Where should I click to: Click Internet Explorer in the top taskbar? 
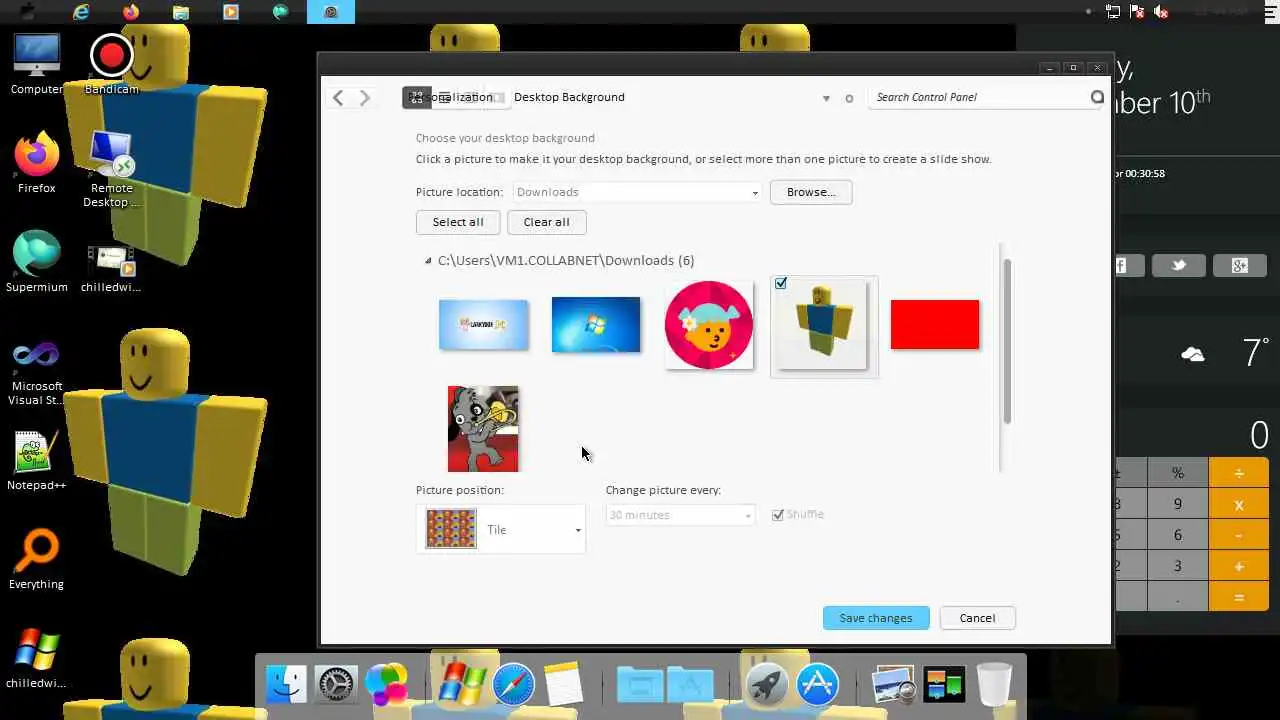pyautogui.click(x=81, y=12)
